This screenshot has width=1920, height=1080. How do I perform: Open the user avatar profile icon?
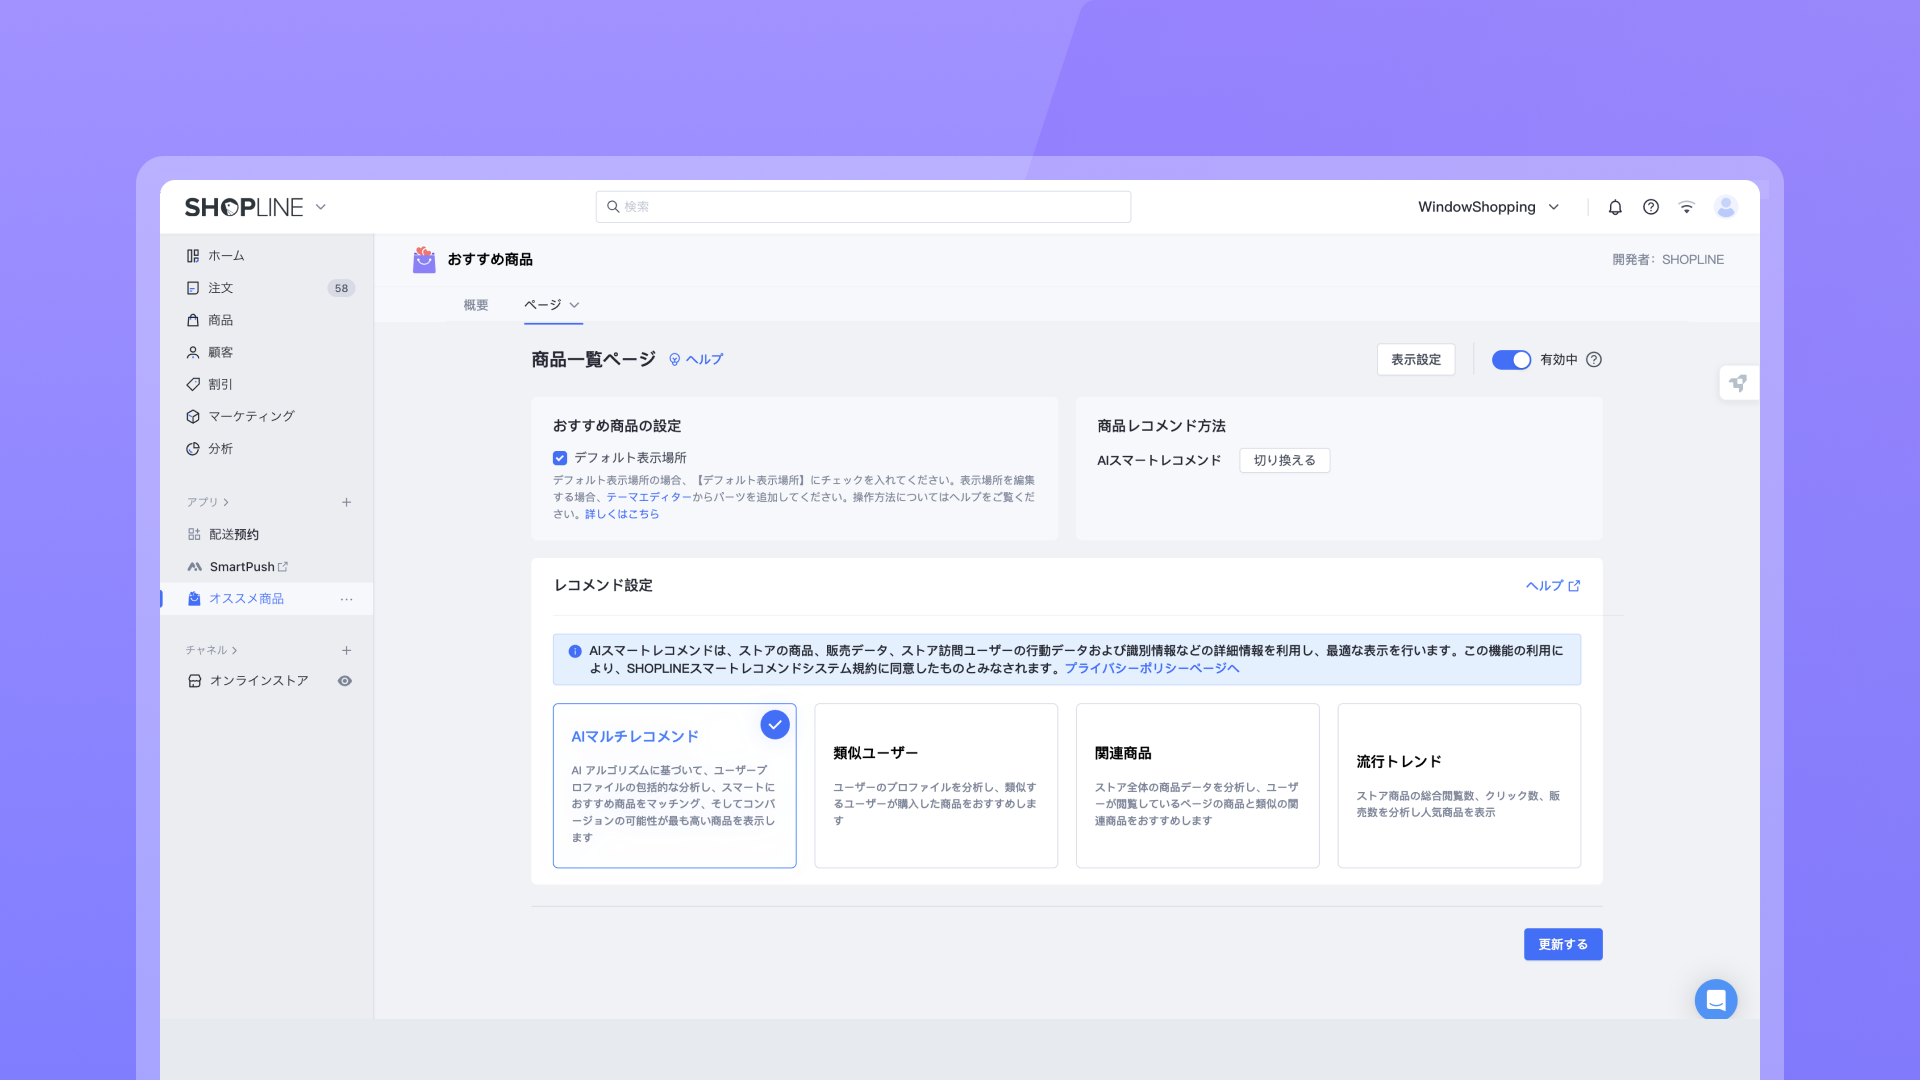point(1725,207)
